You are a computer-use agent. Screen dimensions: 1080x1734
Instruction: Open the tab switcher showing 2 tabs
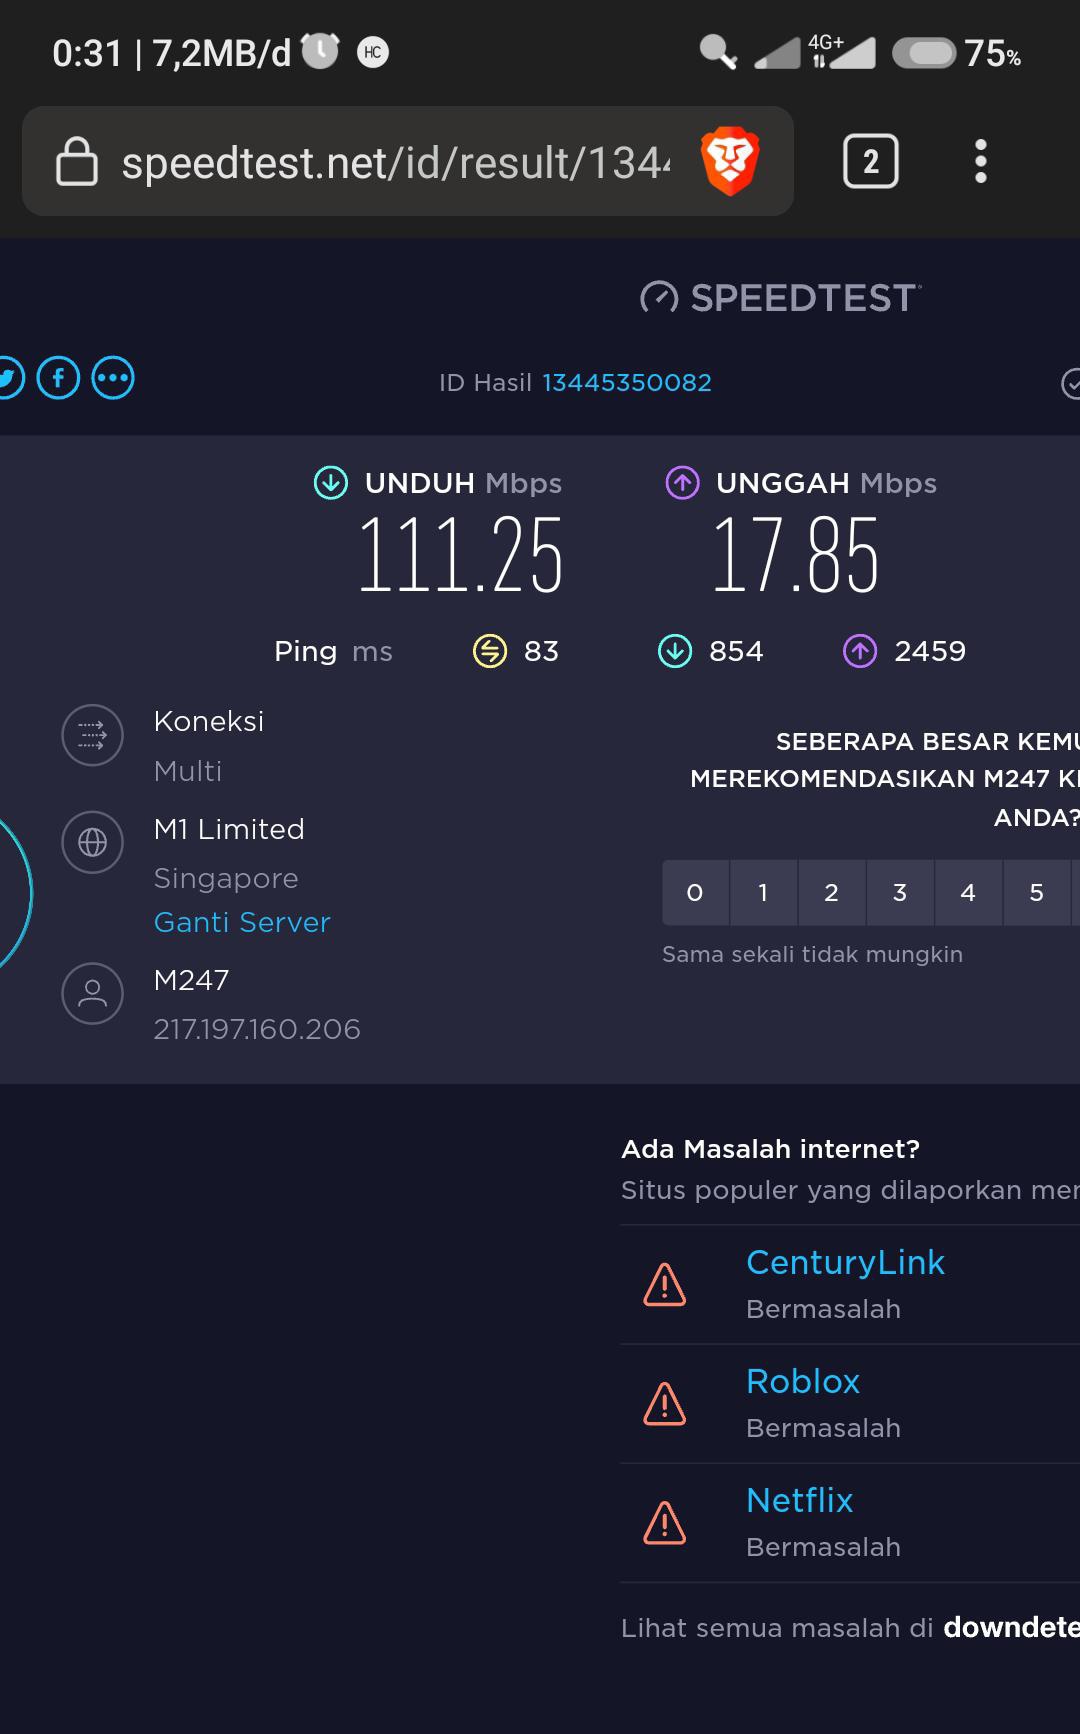pos(871,161)
